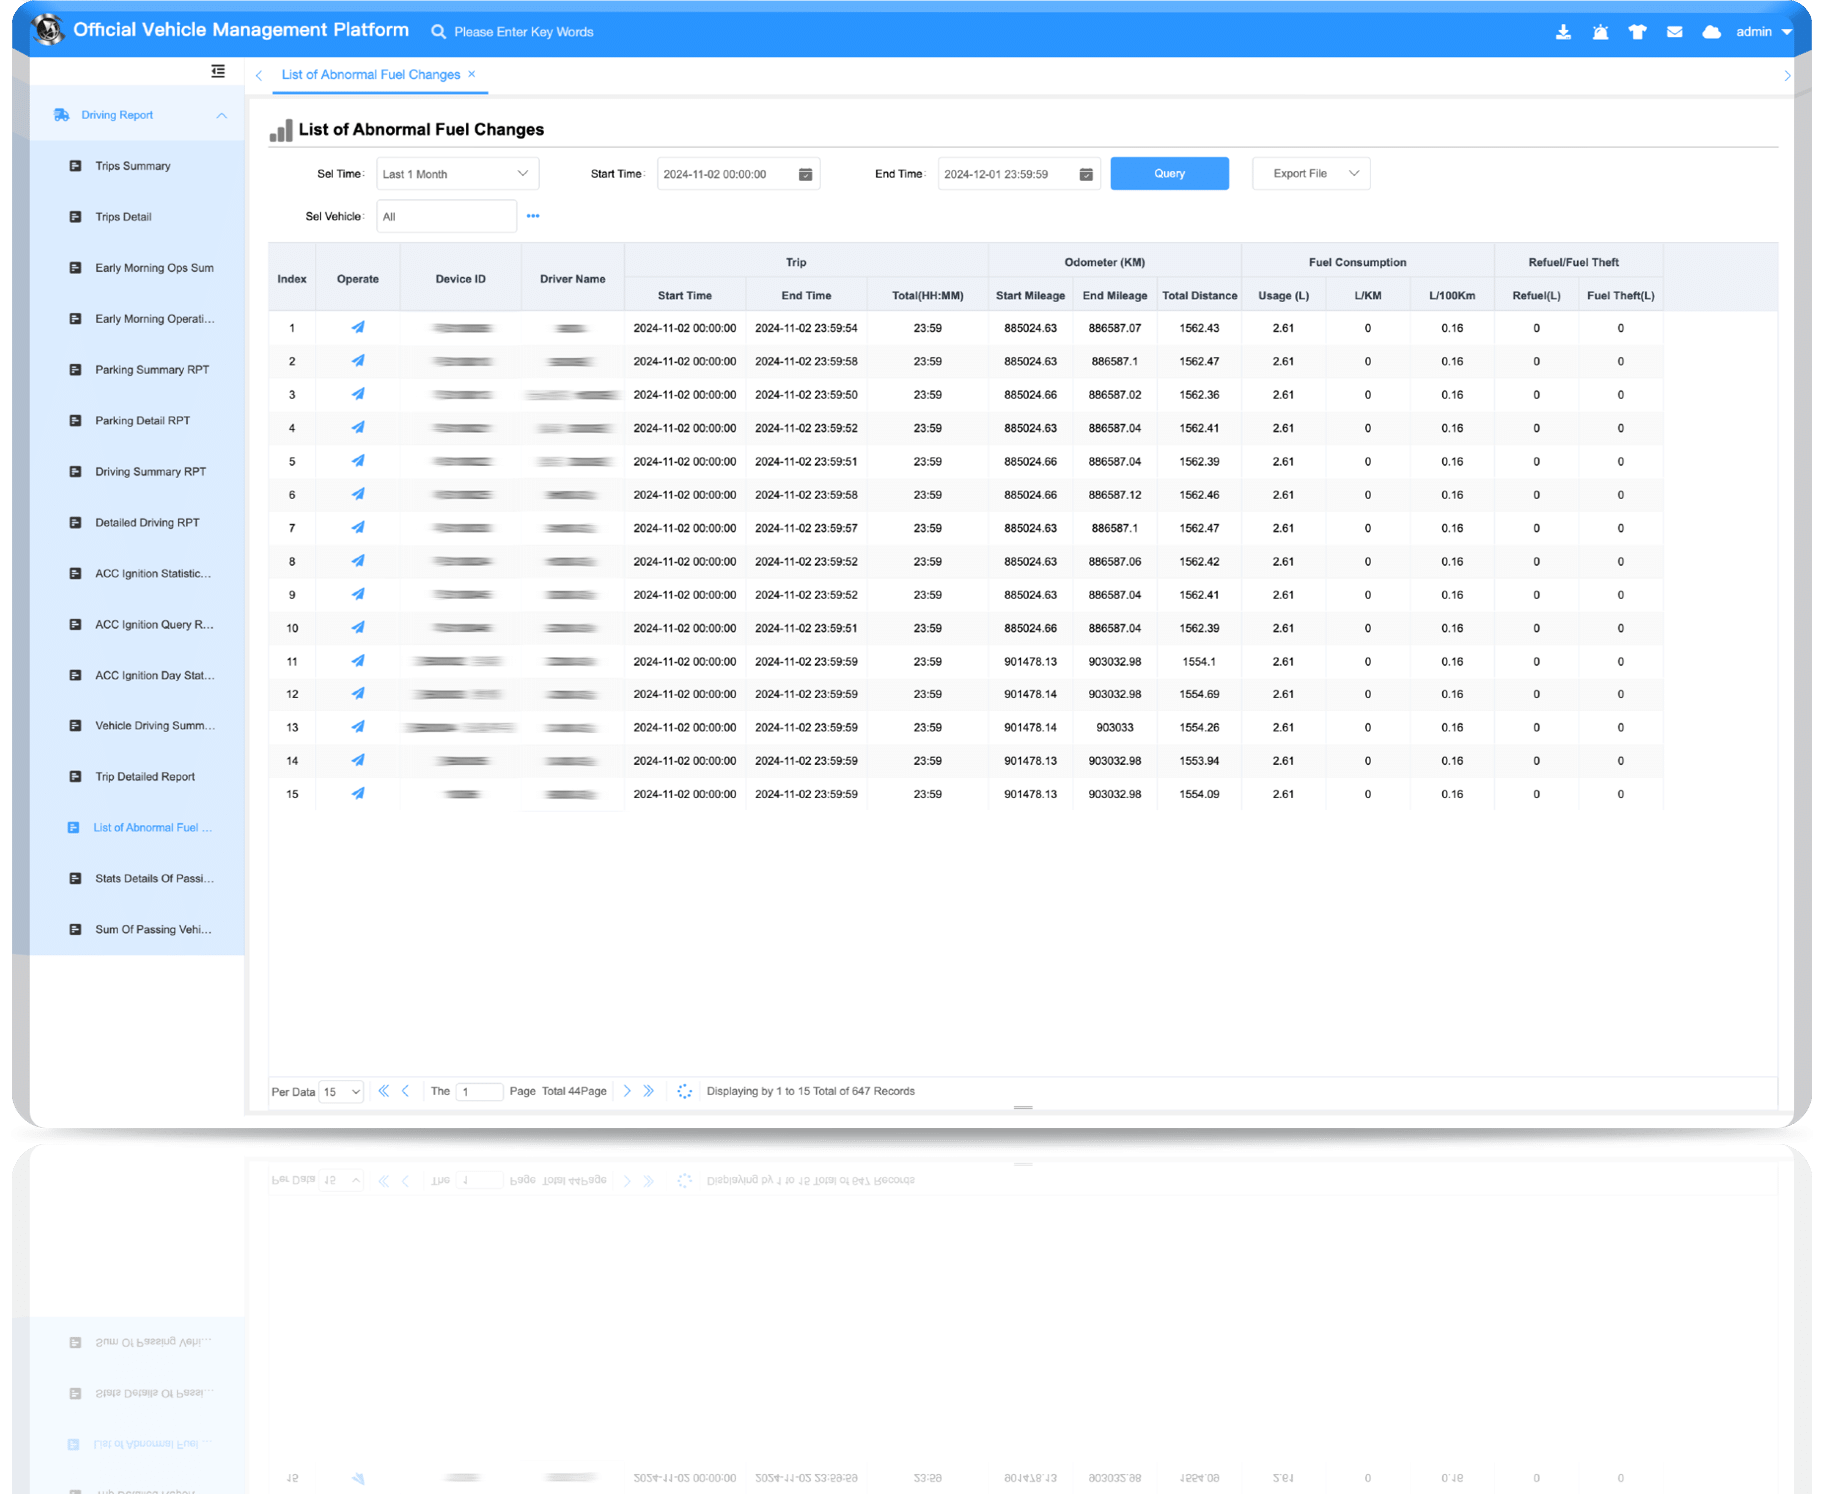Screen dimensions: 1824x1494
Task: Go to next page arrow
Action: 627,1091
